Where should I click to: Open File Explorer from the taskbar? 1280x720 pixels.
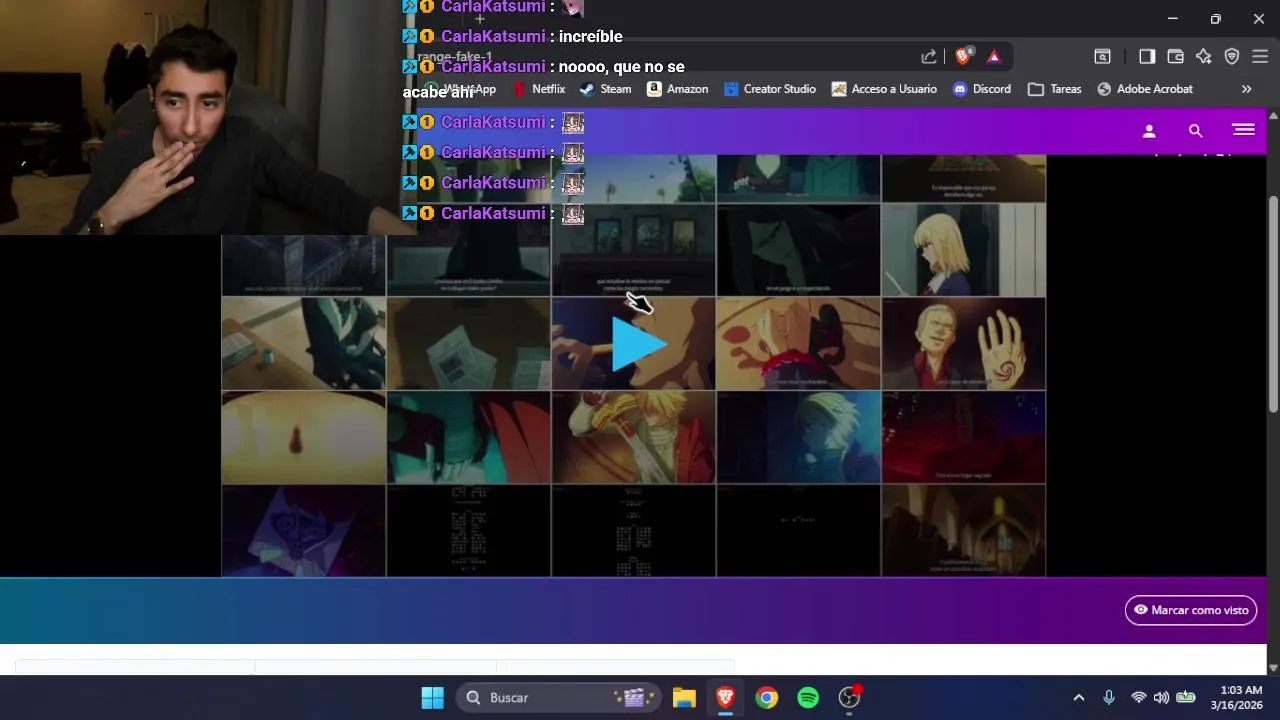pos(684,698)
